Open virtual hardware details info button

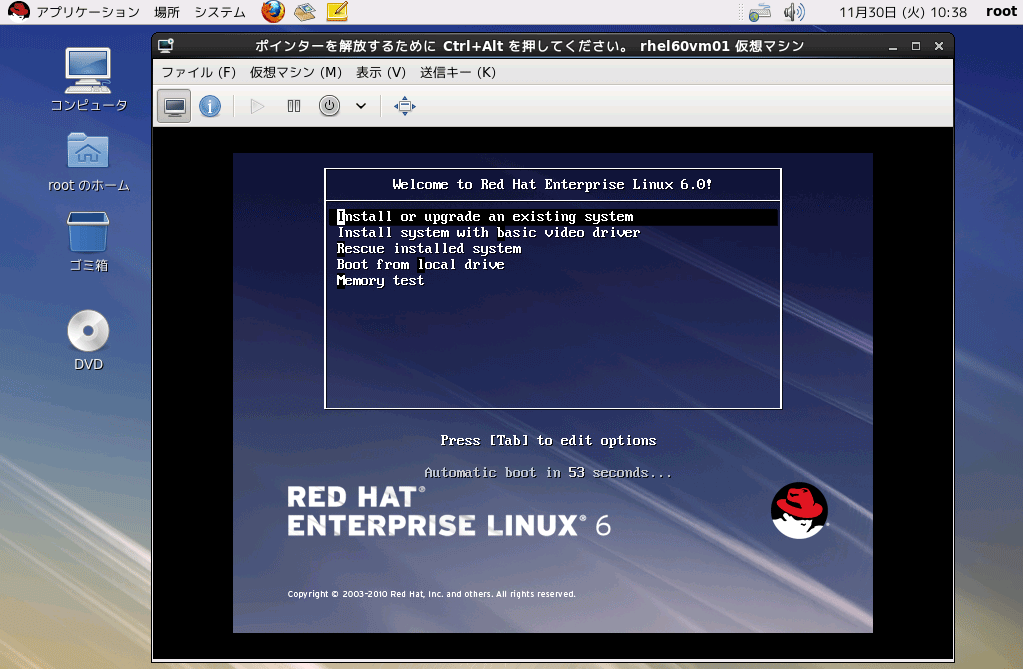click(209, 106)
